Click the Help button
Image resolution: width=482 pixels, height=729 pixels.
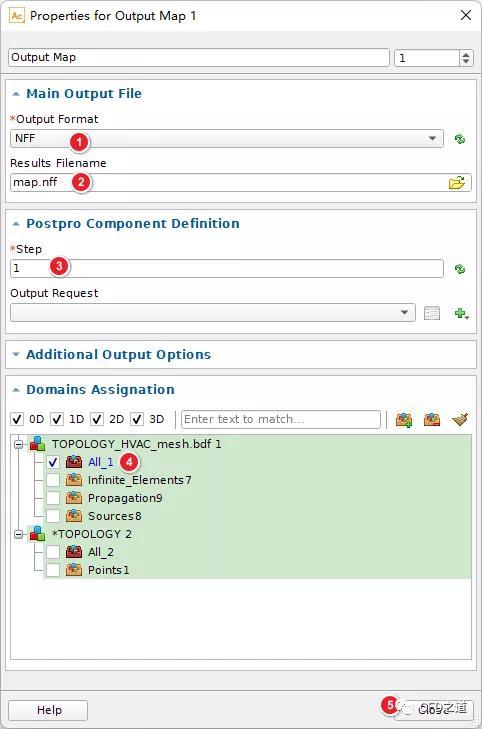point(48,710)
